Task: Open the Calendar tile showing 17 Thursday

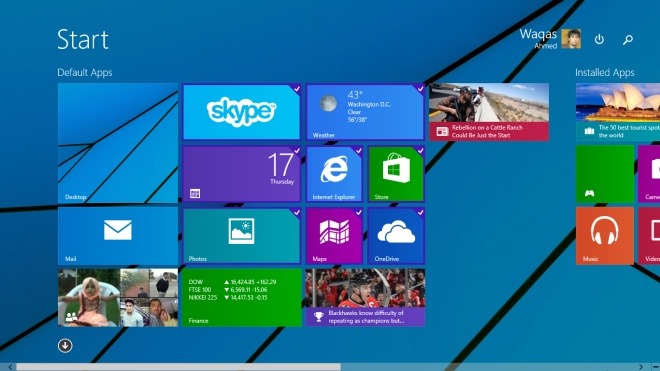Action: [x=241, y=174]
